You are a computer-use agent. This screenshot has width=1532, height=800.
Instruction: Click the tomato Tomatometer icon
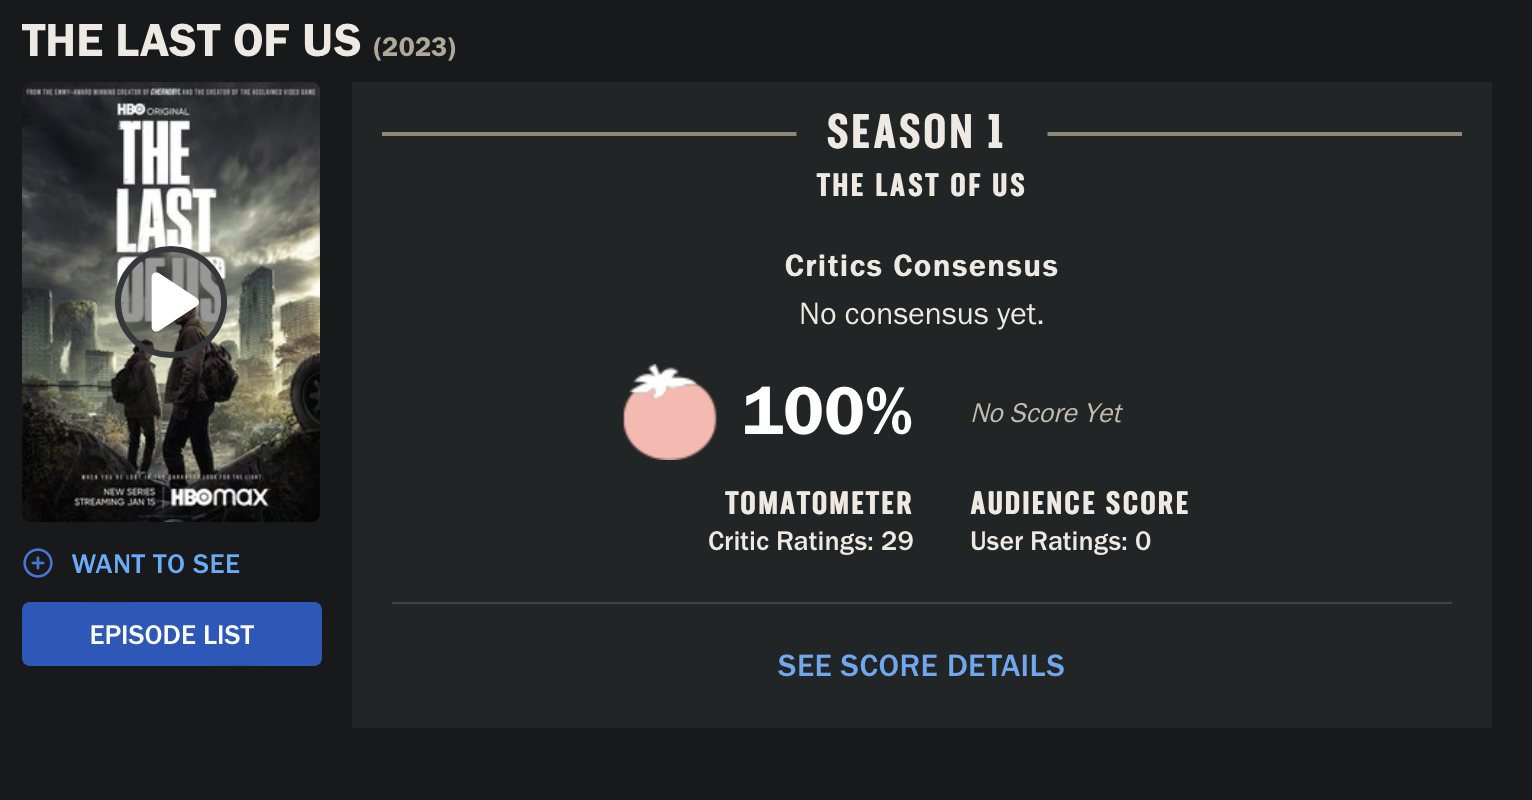coord(670,413)
